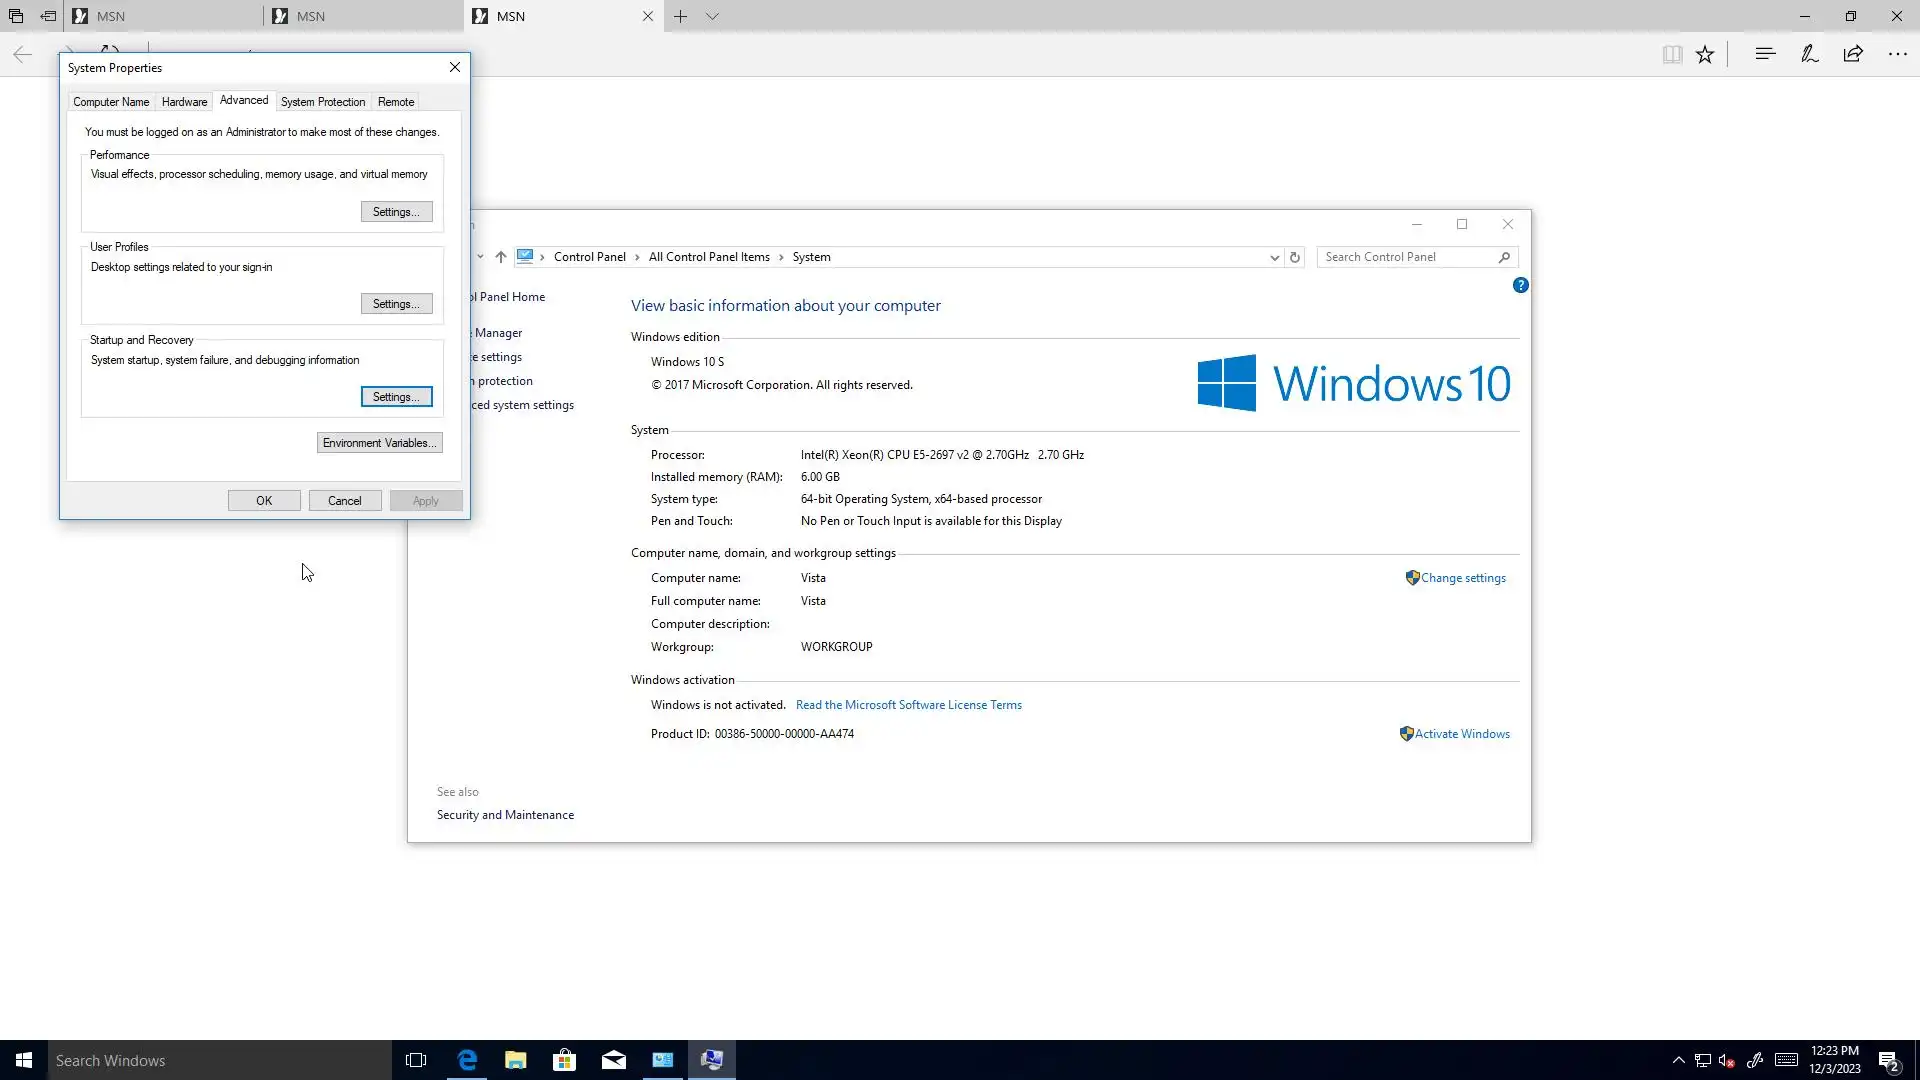Click the Activate Windows link
Screen dimensions: 1920x1080
[1461, 734]
